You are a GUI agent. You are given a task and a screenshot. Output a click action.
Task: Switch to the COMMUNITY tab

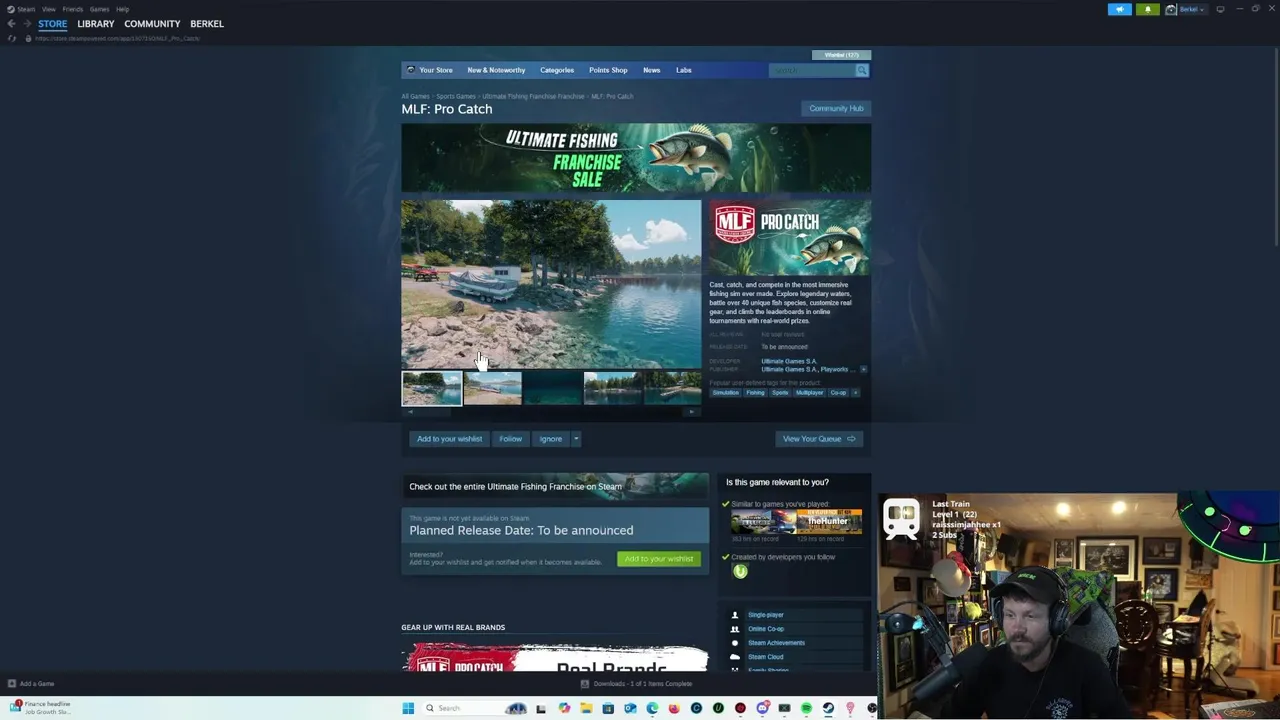tap(152, 24)
